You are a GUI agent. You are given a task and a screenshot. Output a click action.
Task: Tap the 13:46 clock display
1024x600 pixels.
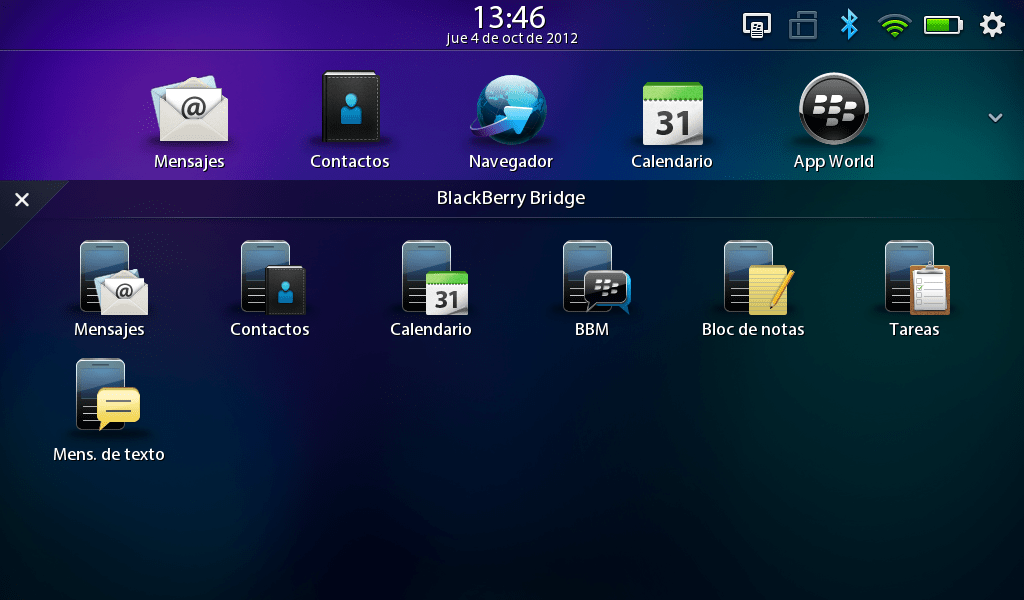pyautogui.click(x=511, y=18)
